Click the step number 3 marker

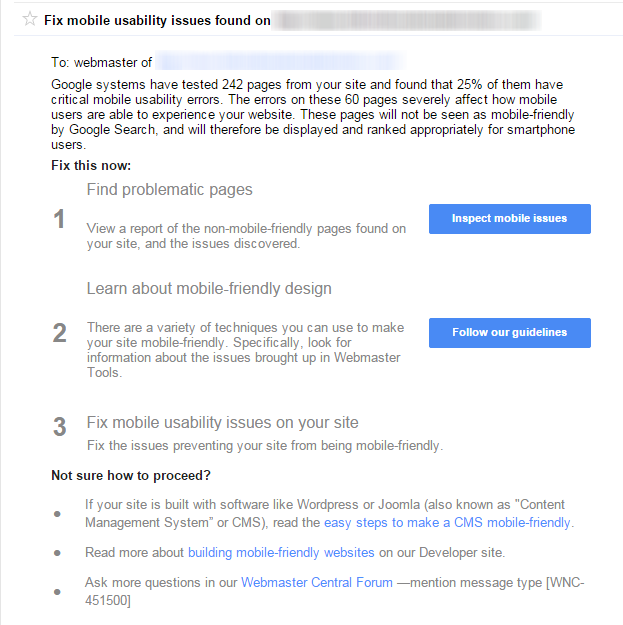[x=60, y=427]
